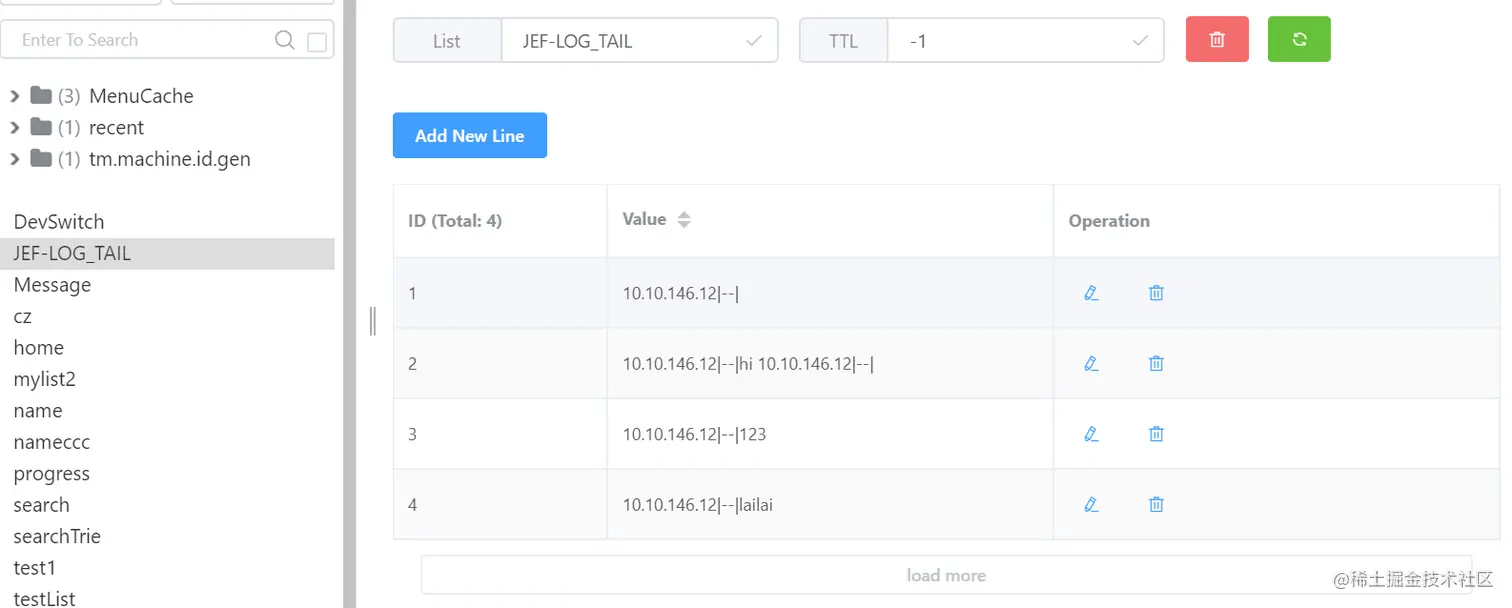Screen dimensions: 1512x608
Task: Edit the row 2 list value
Action: (1091, 364)
